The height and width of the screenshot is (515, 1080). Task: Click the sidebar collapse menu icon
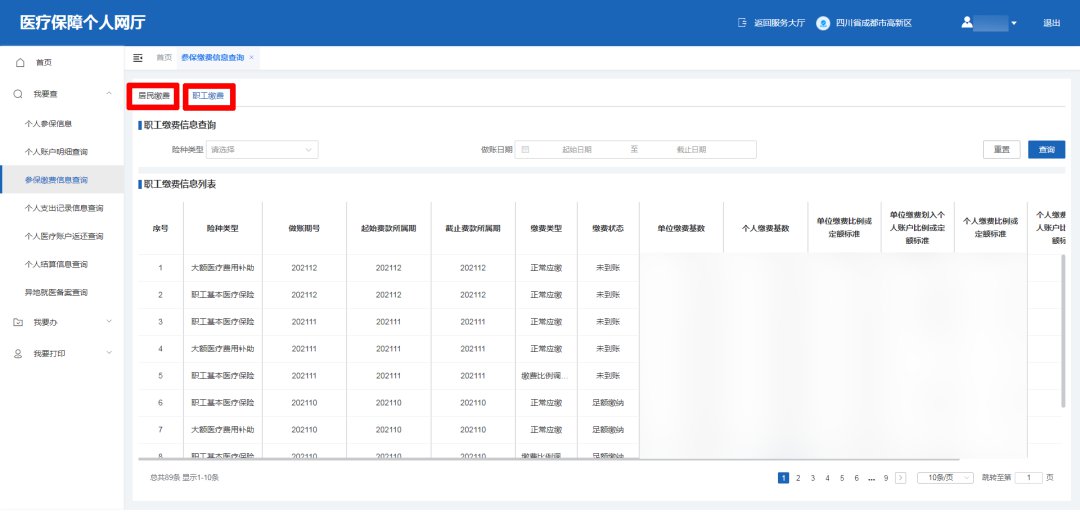point(138,58)
